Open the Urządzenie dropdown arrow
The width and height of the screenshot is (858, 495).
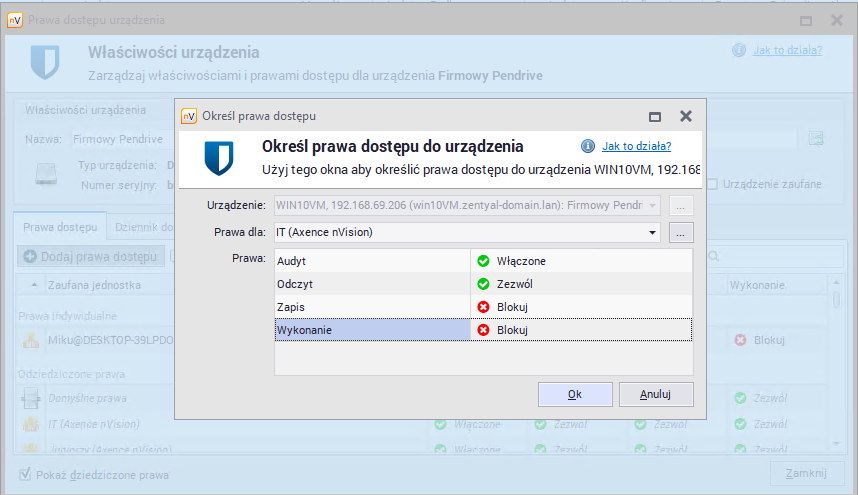[x=653, y=205]
